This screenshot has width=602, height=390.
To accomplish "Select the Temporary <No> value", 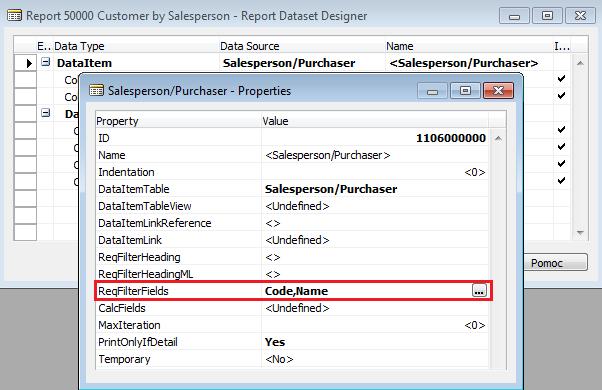I will [x=279, y=359].
